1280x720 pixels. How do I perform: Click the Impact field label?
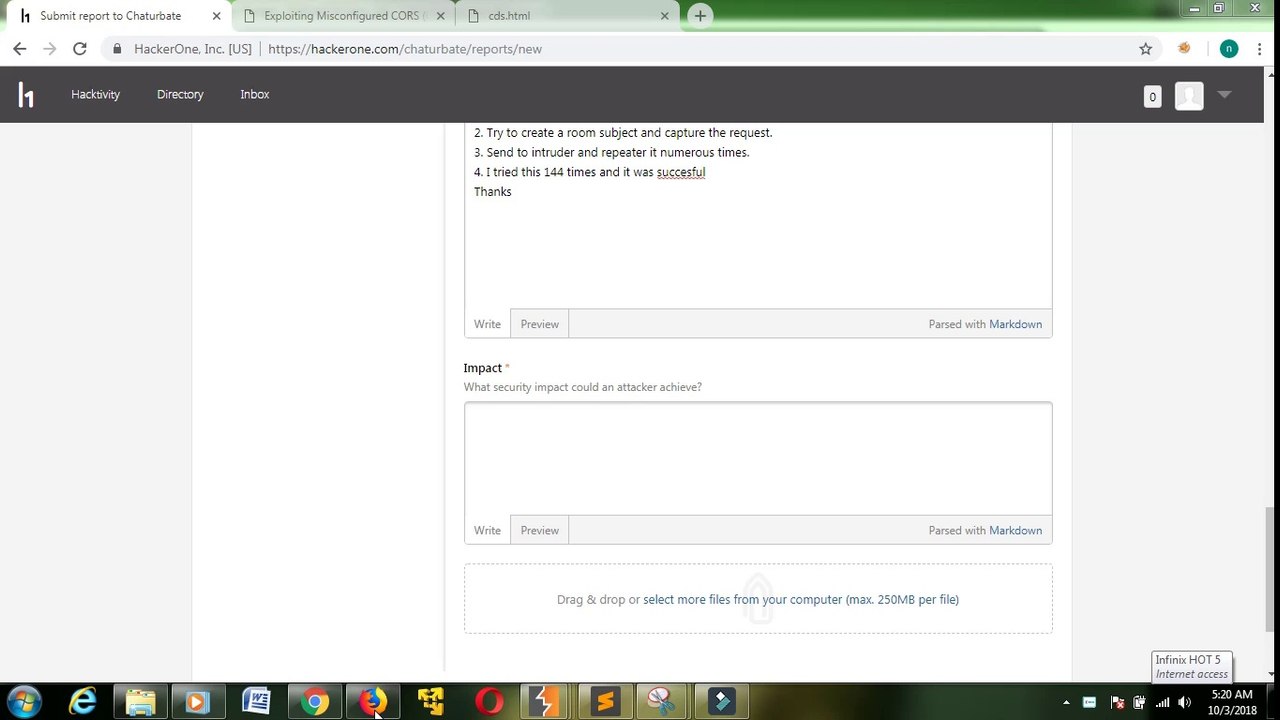tap(483, 368)
